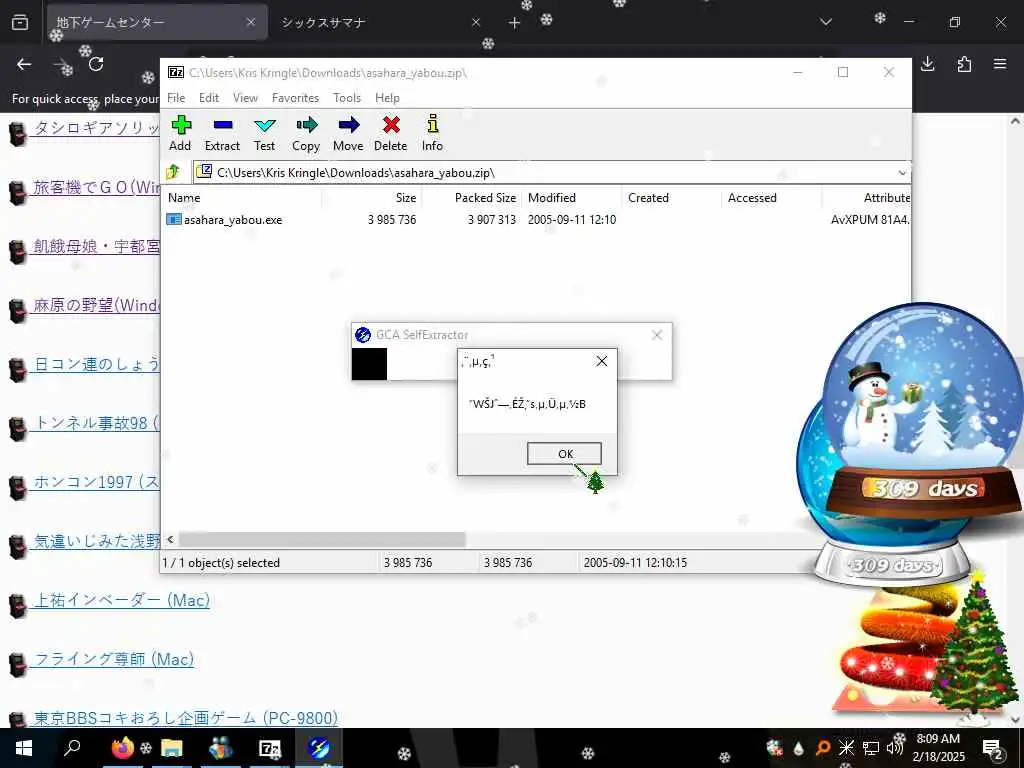Open the 東京BBSコキおろし企画ゲーム (PC-9800) link
This screenshot has width=1024, height=768.
click(x=185, y=718)
